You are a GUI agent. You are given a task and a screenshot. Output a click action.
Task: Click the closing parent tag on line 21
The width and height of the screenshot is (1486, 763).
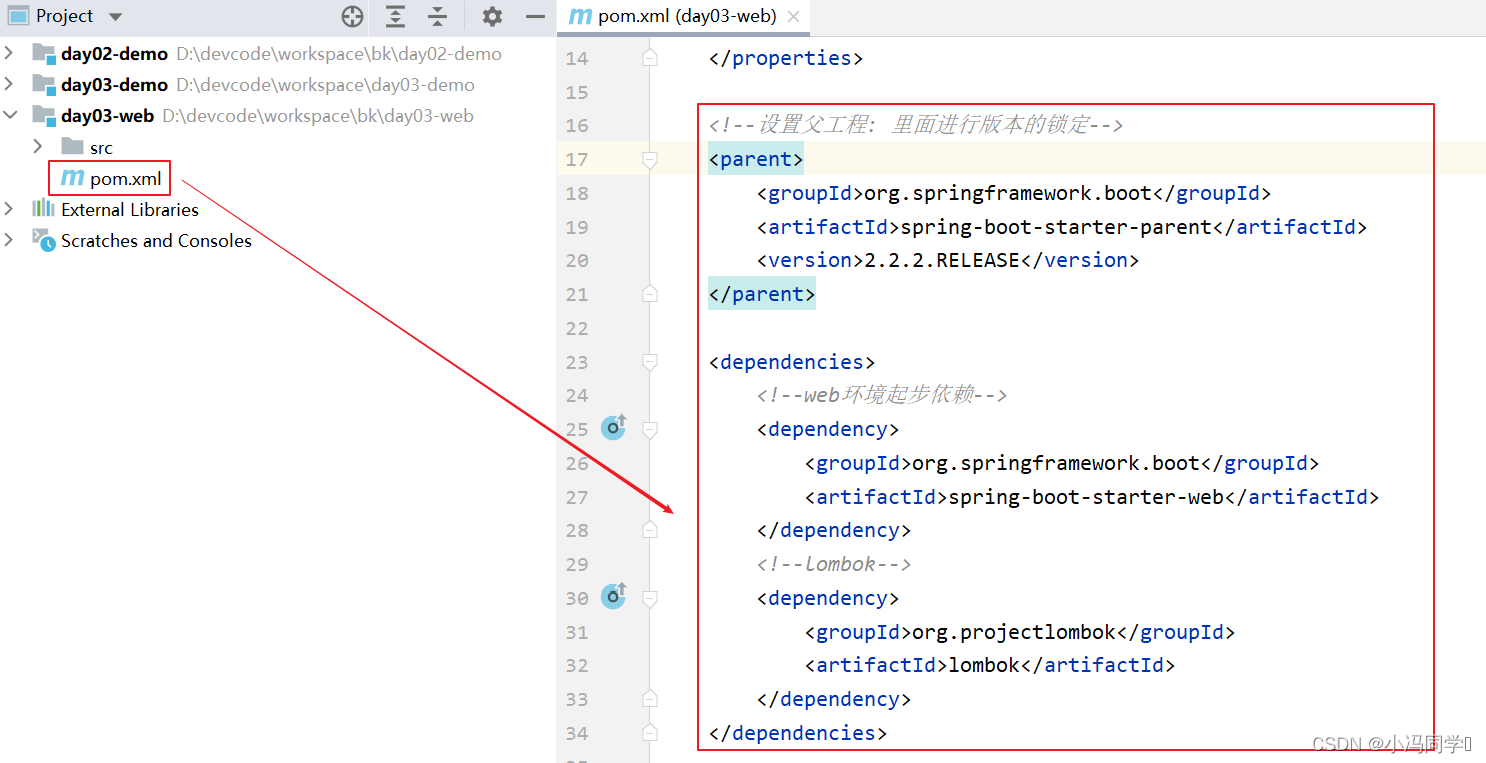coord(762,294)
